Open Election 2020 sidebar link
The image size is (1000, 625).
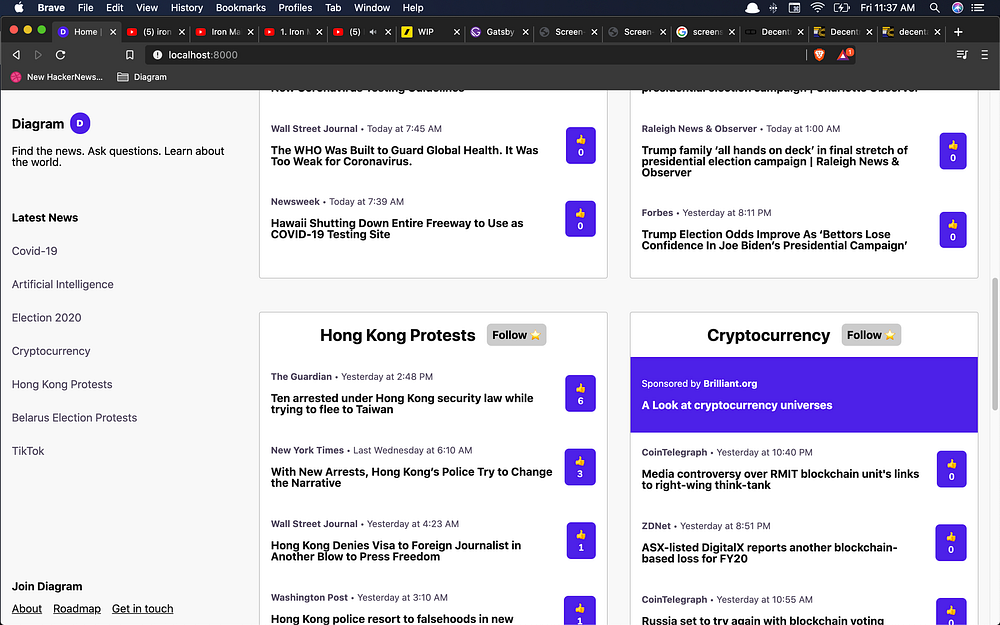pos(47,318)
